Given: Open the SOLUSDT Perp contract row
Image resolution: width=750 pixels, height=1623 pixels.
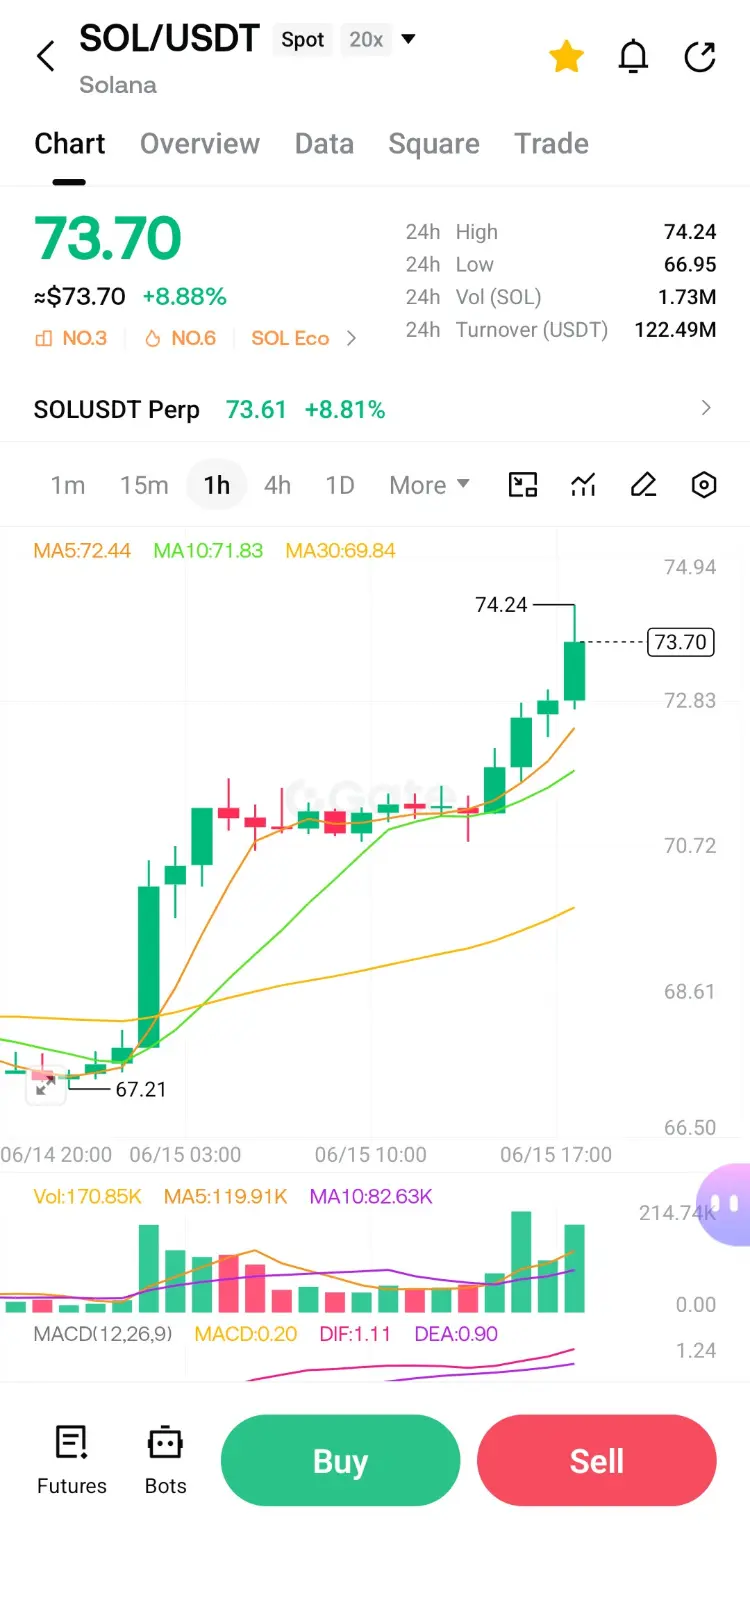Looking at the screenshot, I should [375, 409].
